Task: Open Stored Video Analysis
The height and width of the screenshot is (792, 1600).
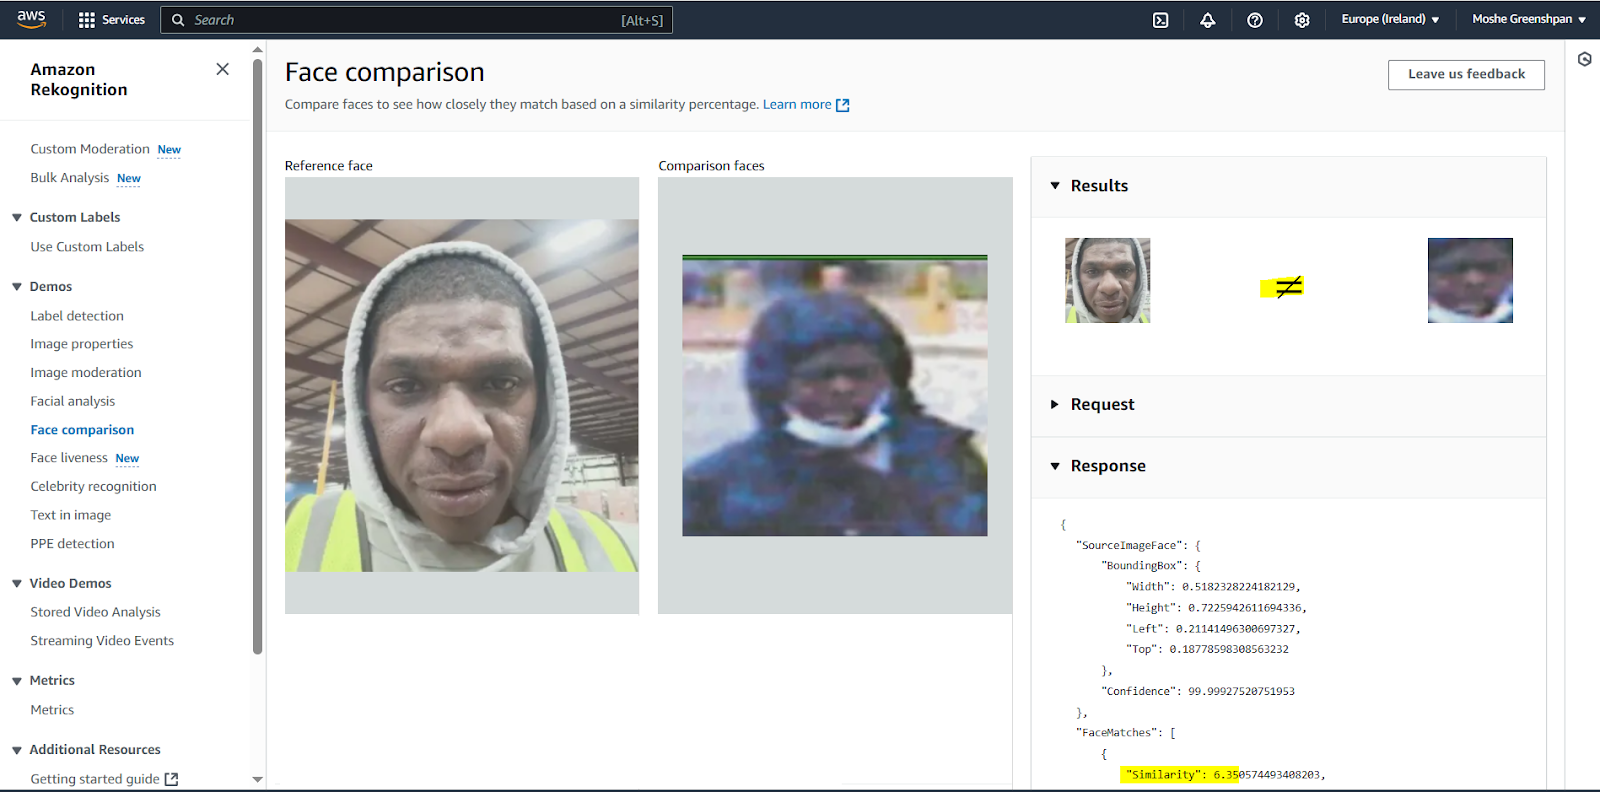Action: point(96,612)
